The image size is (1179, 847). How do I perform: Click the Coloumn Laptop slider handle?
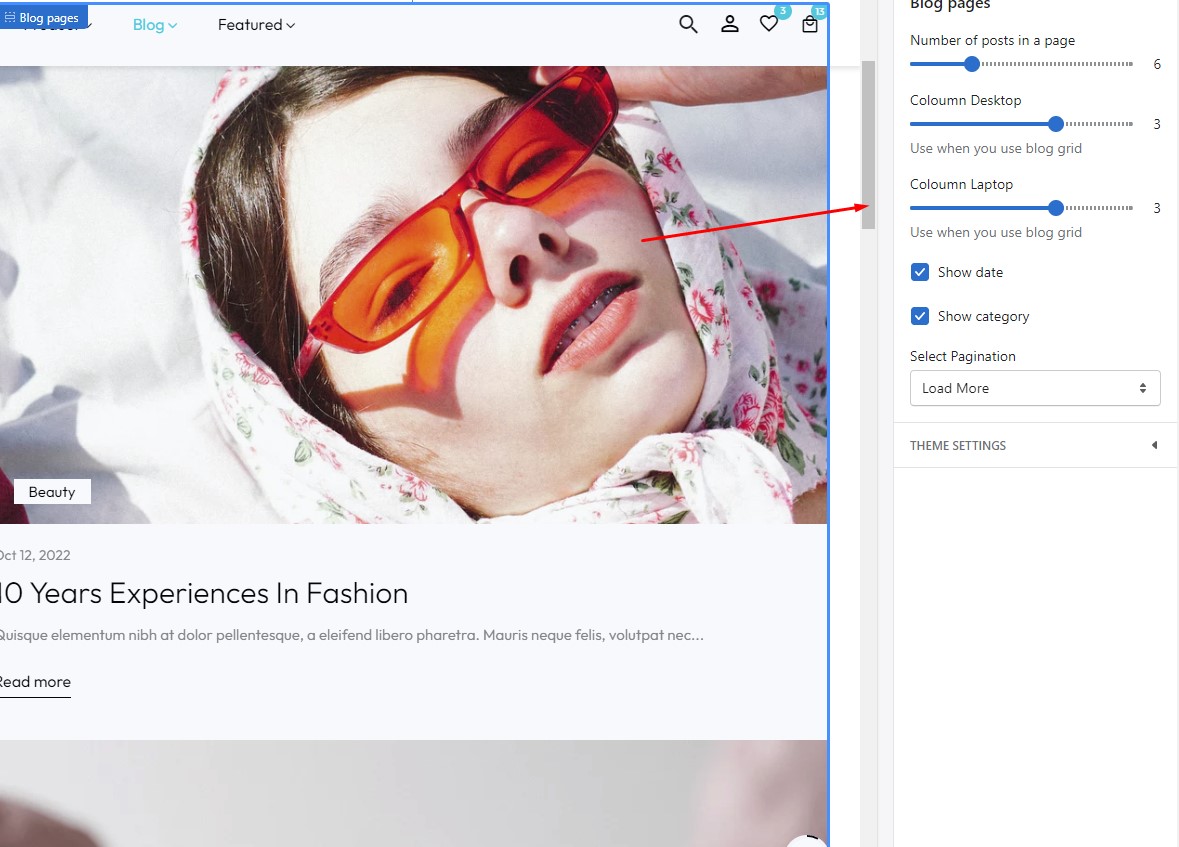point(1055,208)
